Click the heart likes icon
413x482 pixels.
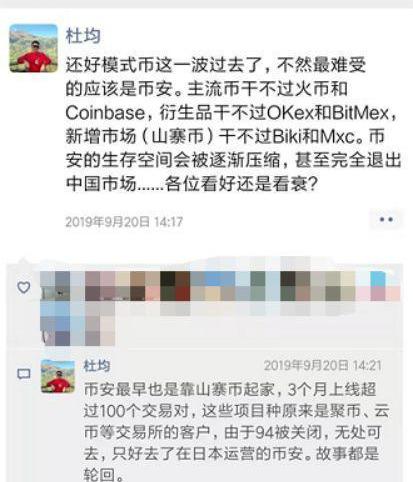coord(24,287)
